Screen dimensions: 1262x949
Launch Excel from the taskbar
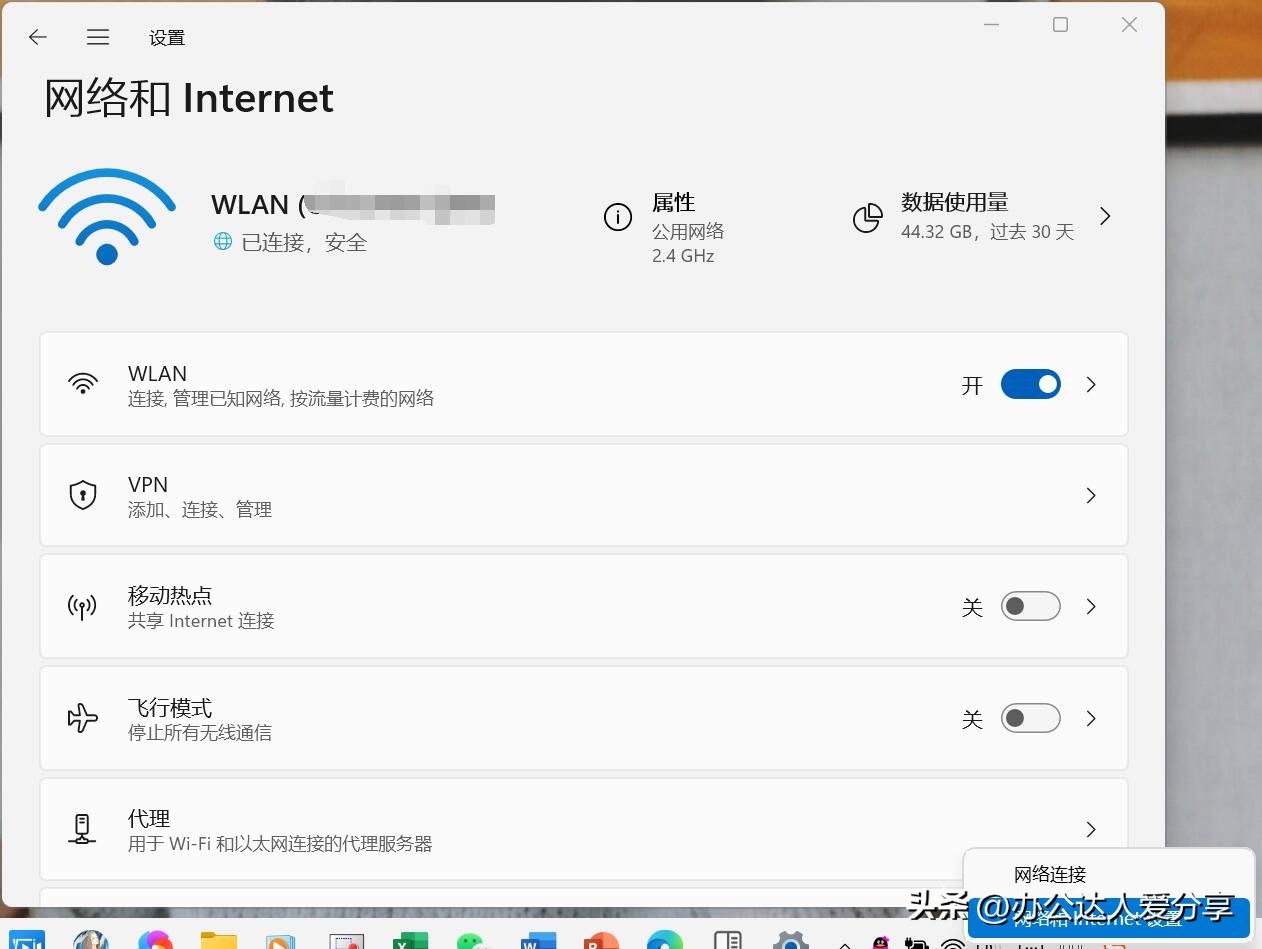(410, 940)
